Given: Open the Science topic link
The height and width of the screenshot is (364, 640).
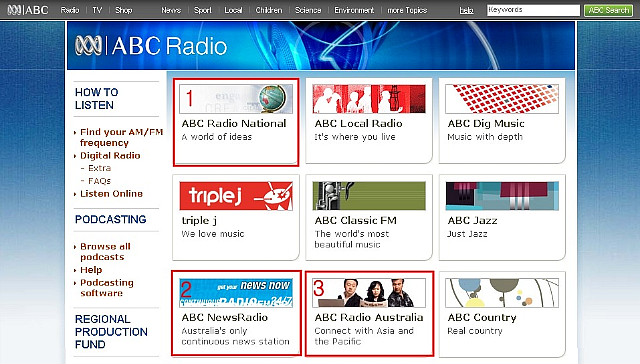Looking at the screenshot, I should [x=308, y=10].
